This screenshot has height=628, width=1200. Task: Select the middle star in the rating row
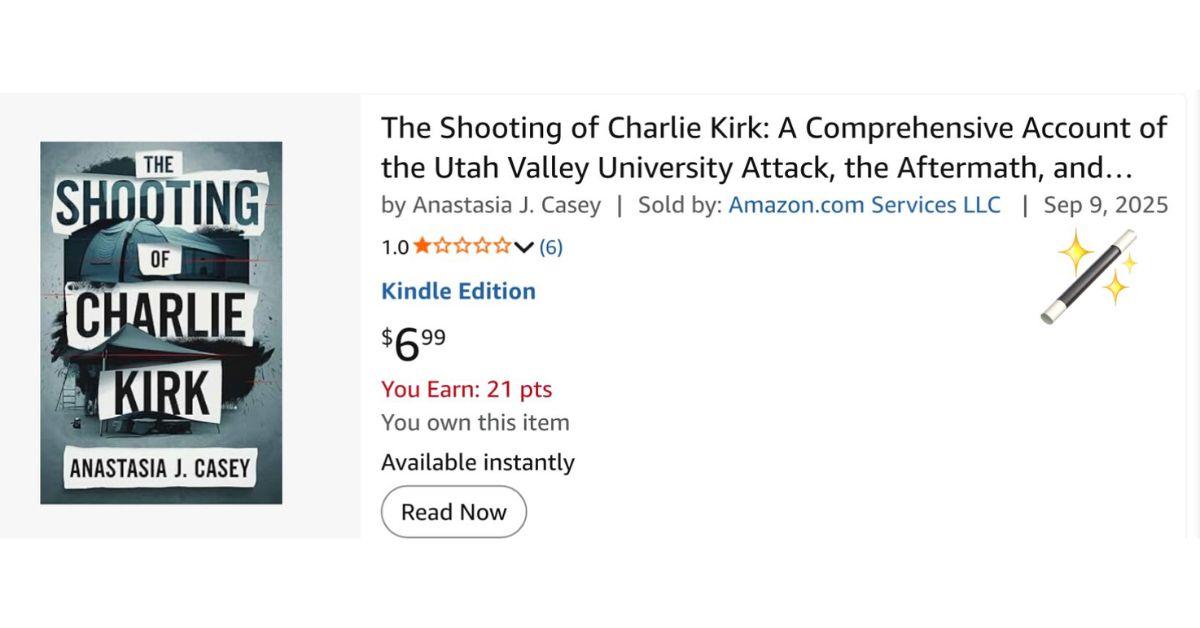(464, 245)
